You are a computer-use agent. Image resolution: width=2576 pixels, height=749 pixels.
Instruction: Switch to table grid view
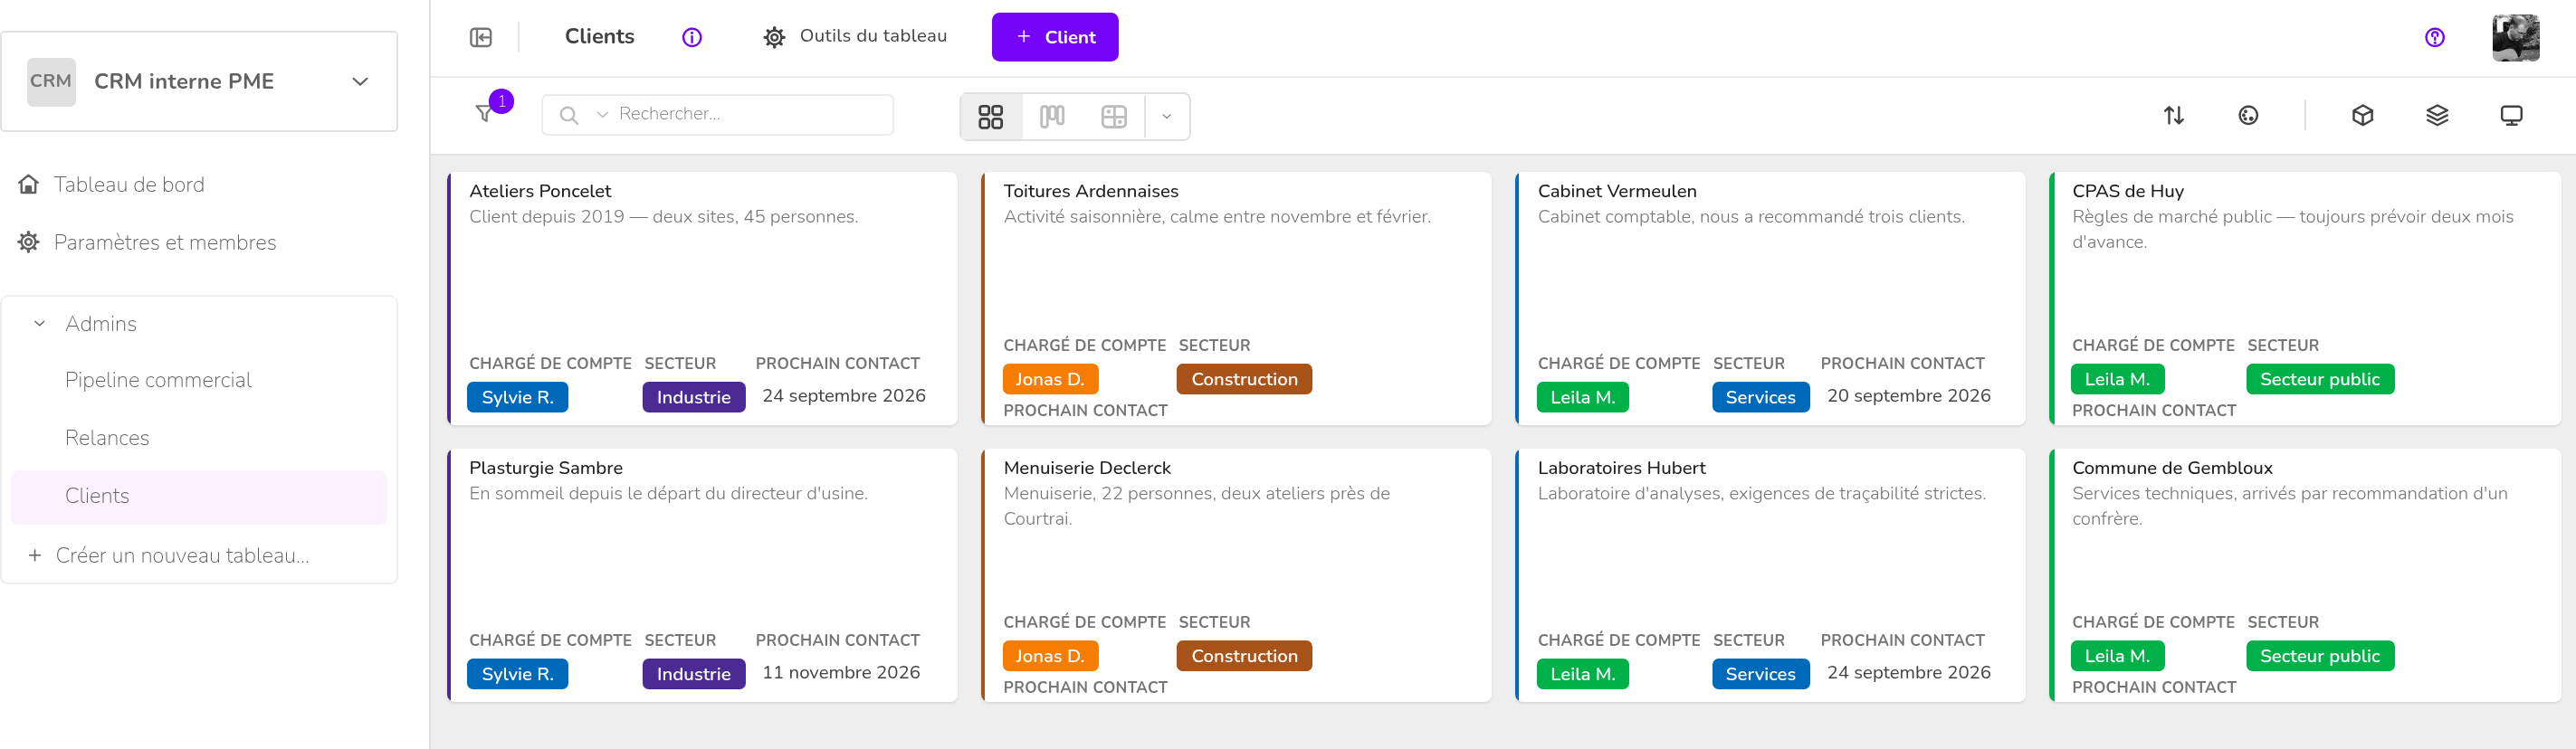(x=1114, y=116)
